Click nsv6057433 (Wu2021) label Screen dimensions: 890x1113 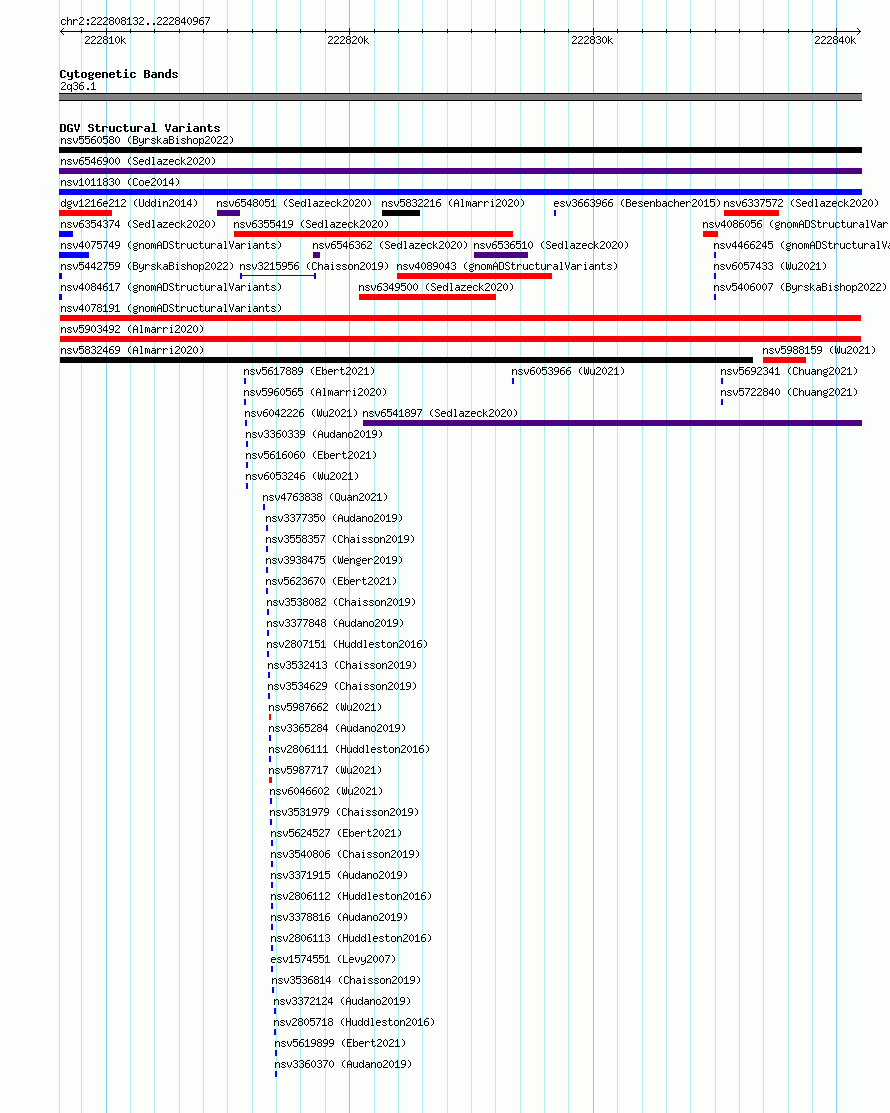click(x=770, y=266)
